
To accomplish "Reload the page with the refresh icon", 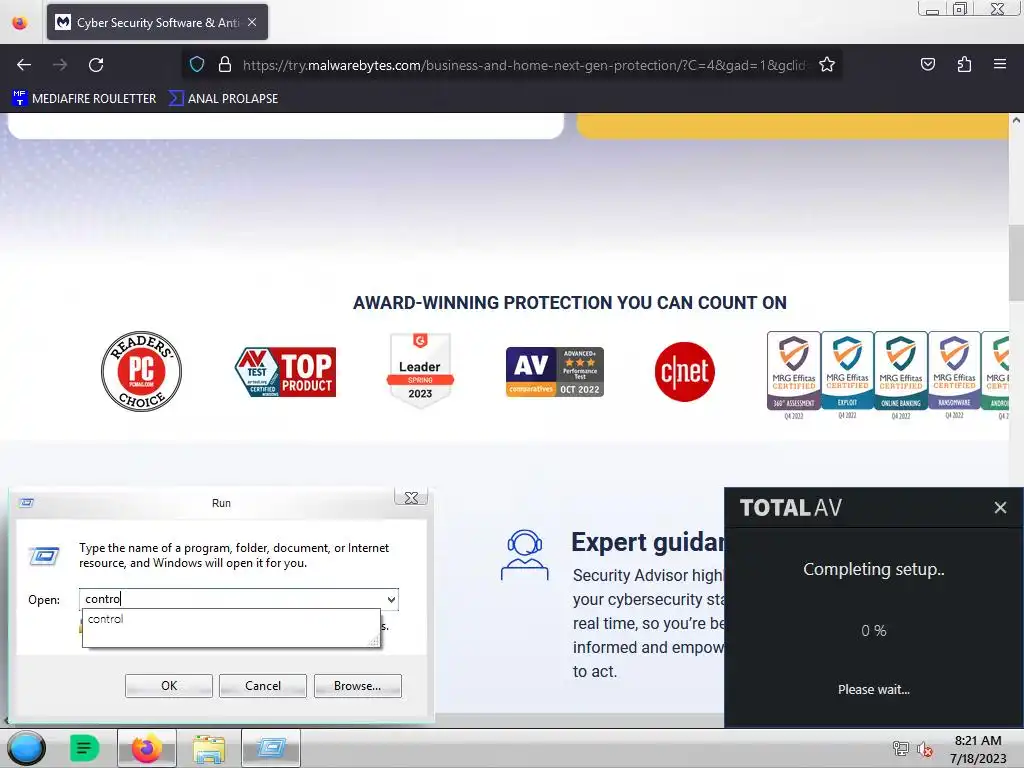I will pos(96,65).
